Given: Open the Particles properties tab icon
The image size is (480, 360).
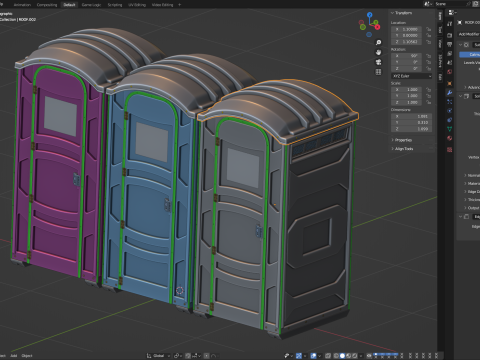Looking at the screenshot, I should coord(449,102).
